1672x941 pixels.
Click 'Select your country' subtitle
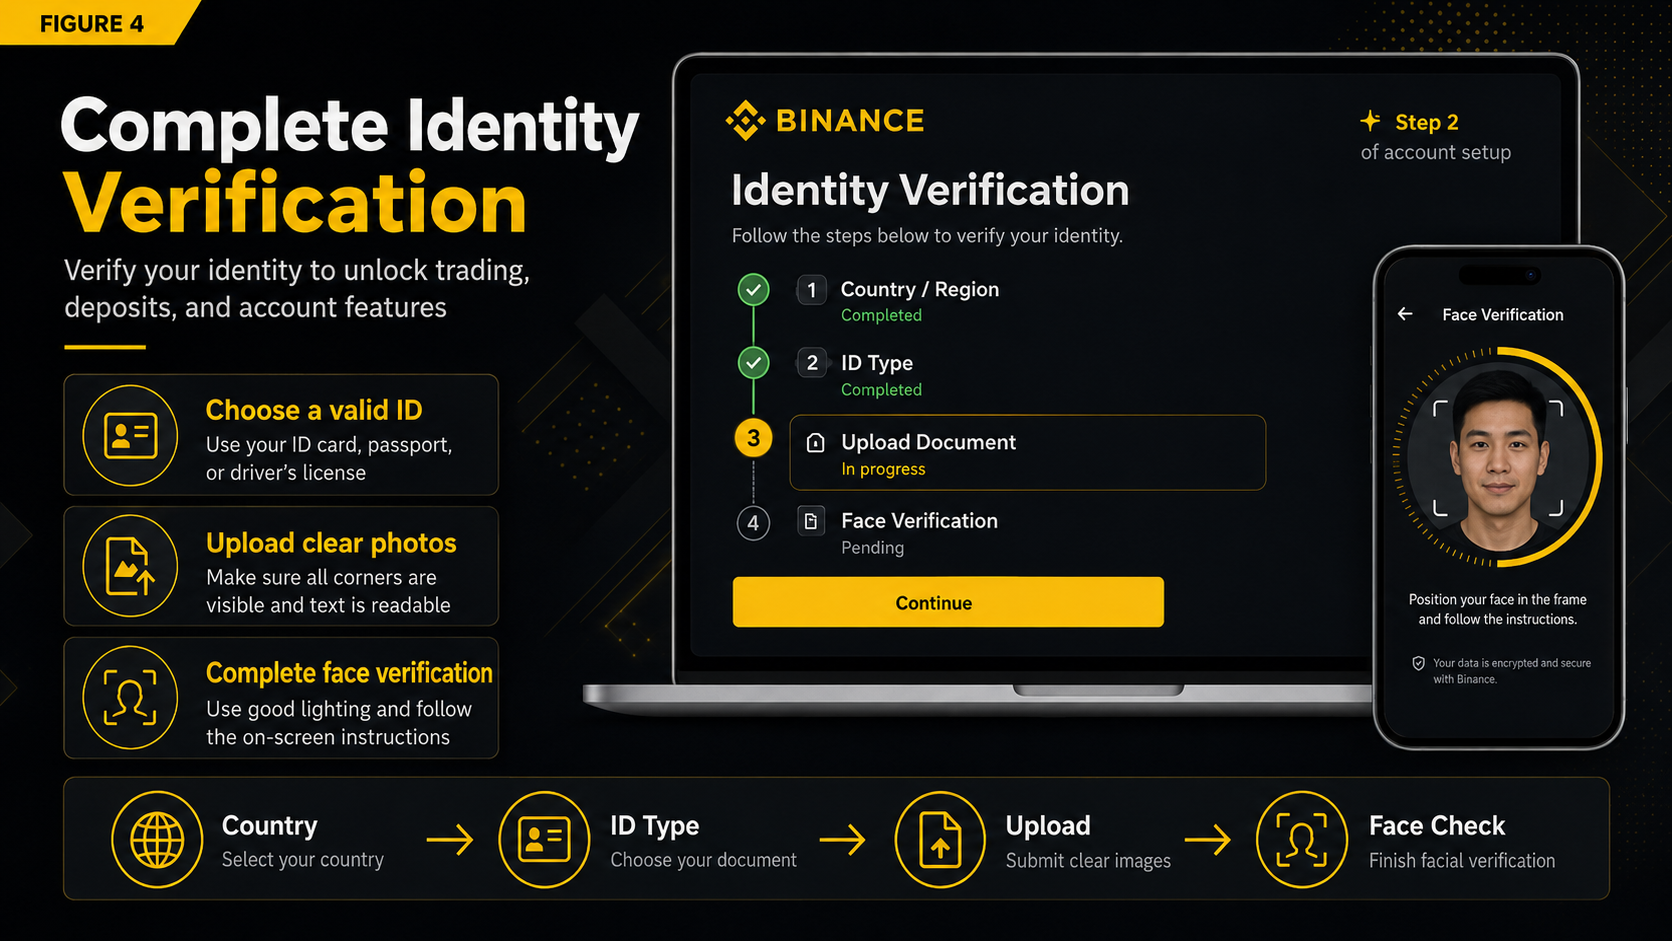click(303, 860)
